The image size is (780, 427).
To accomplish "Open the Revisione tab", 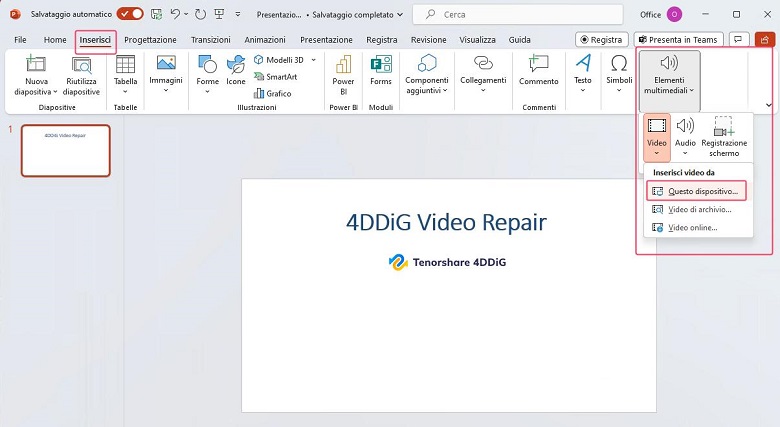I will 428,40.
